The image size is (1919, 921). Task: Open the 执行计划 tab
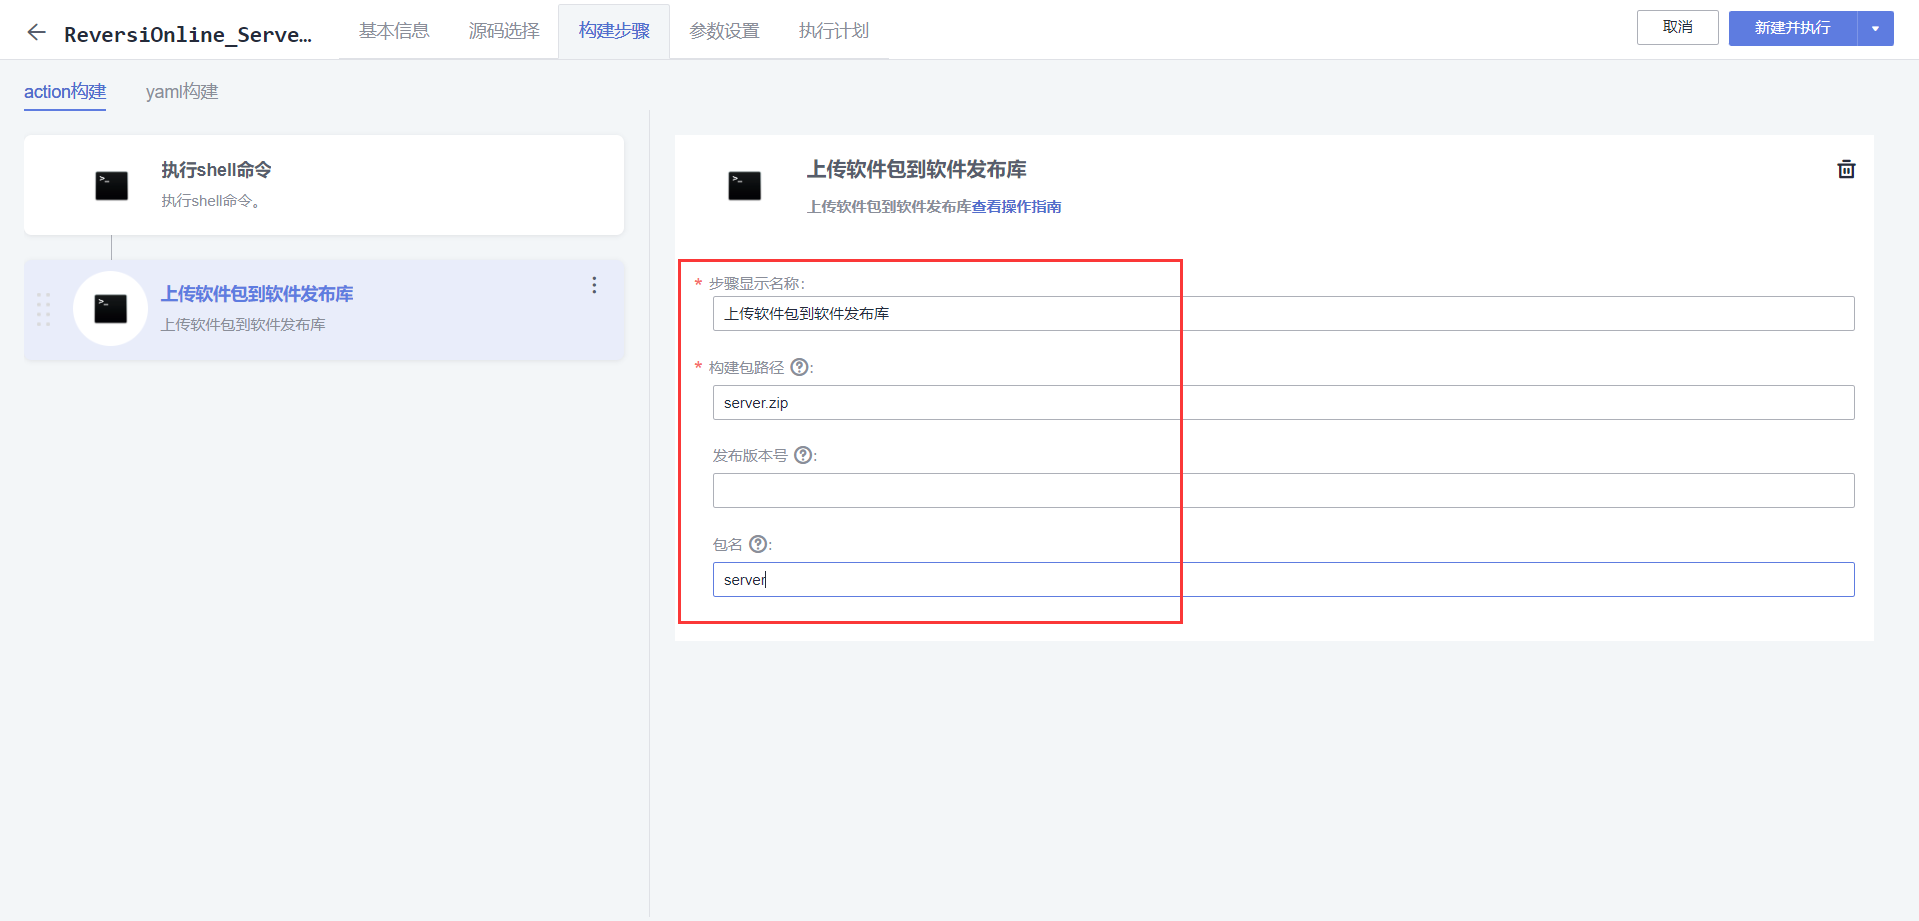tap(833, 31)
